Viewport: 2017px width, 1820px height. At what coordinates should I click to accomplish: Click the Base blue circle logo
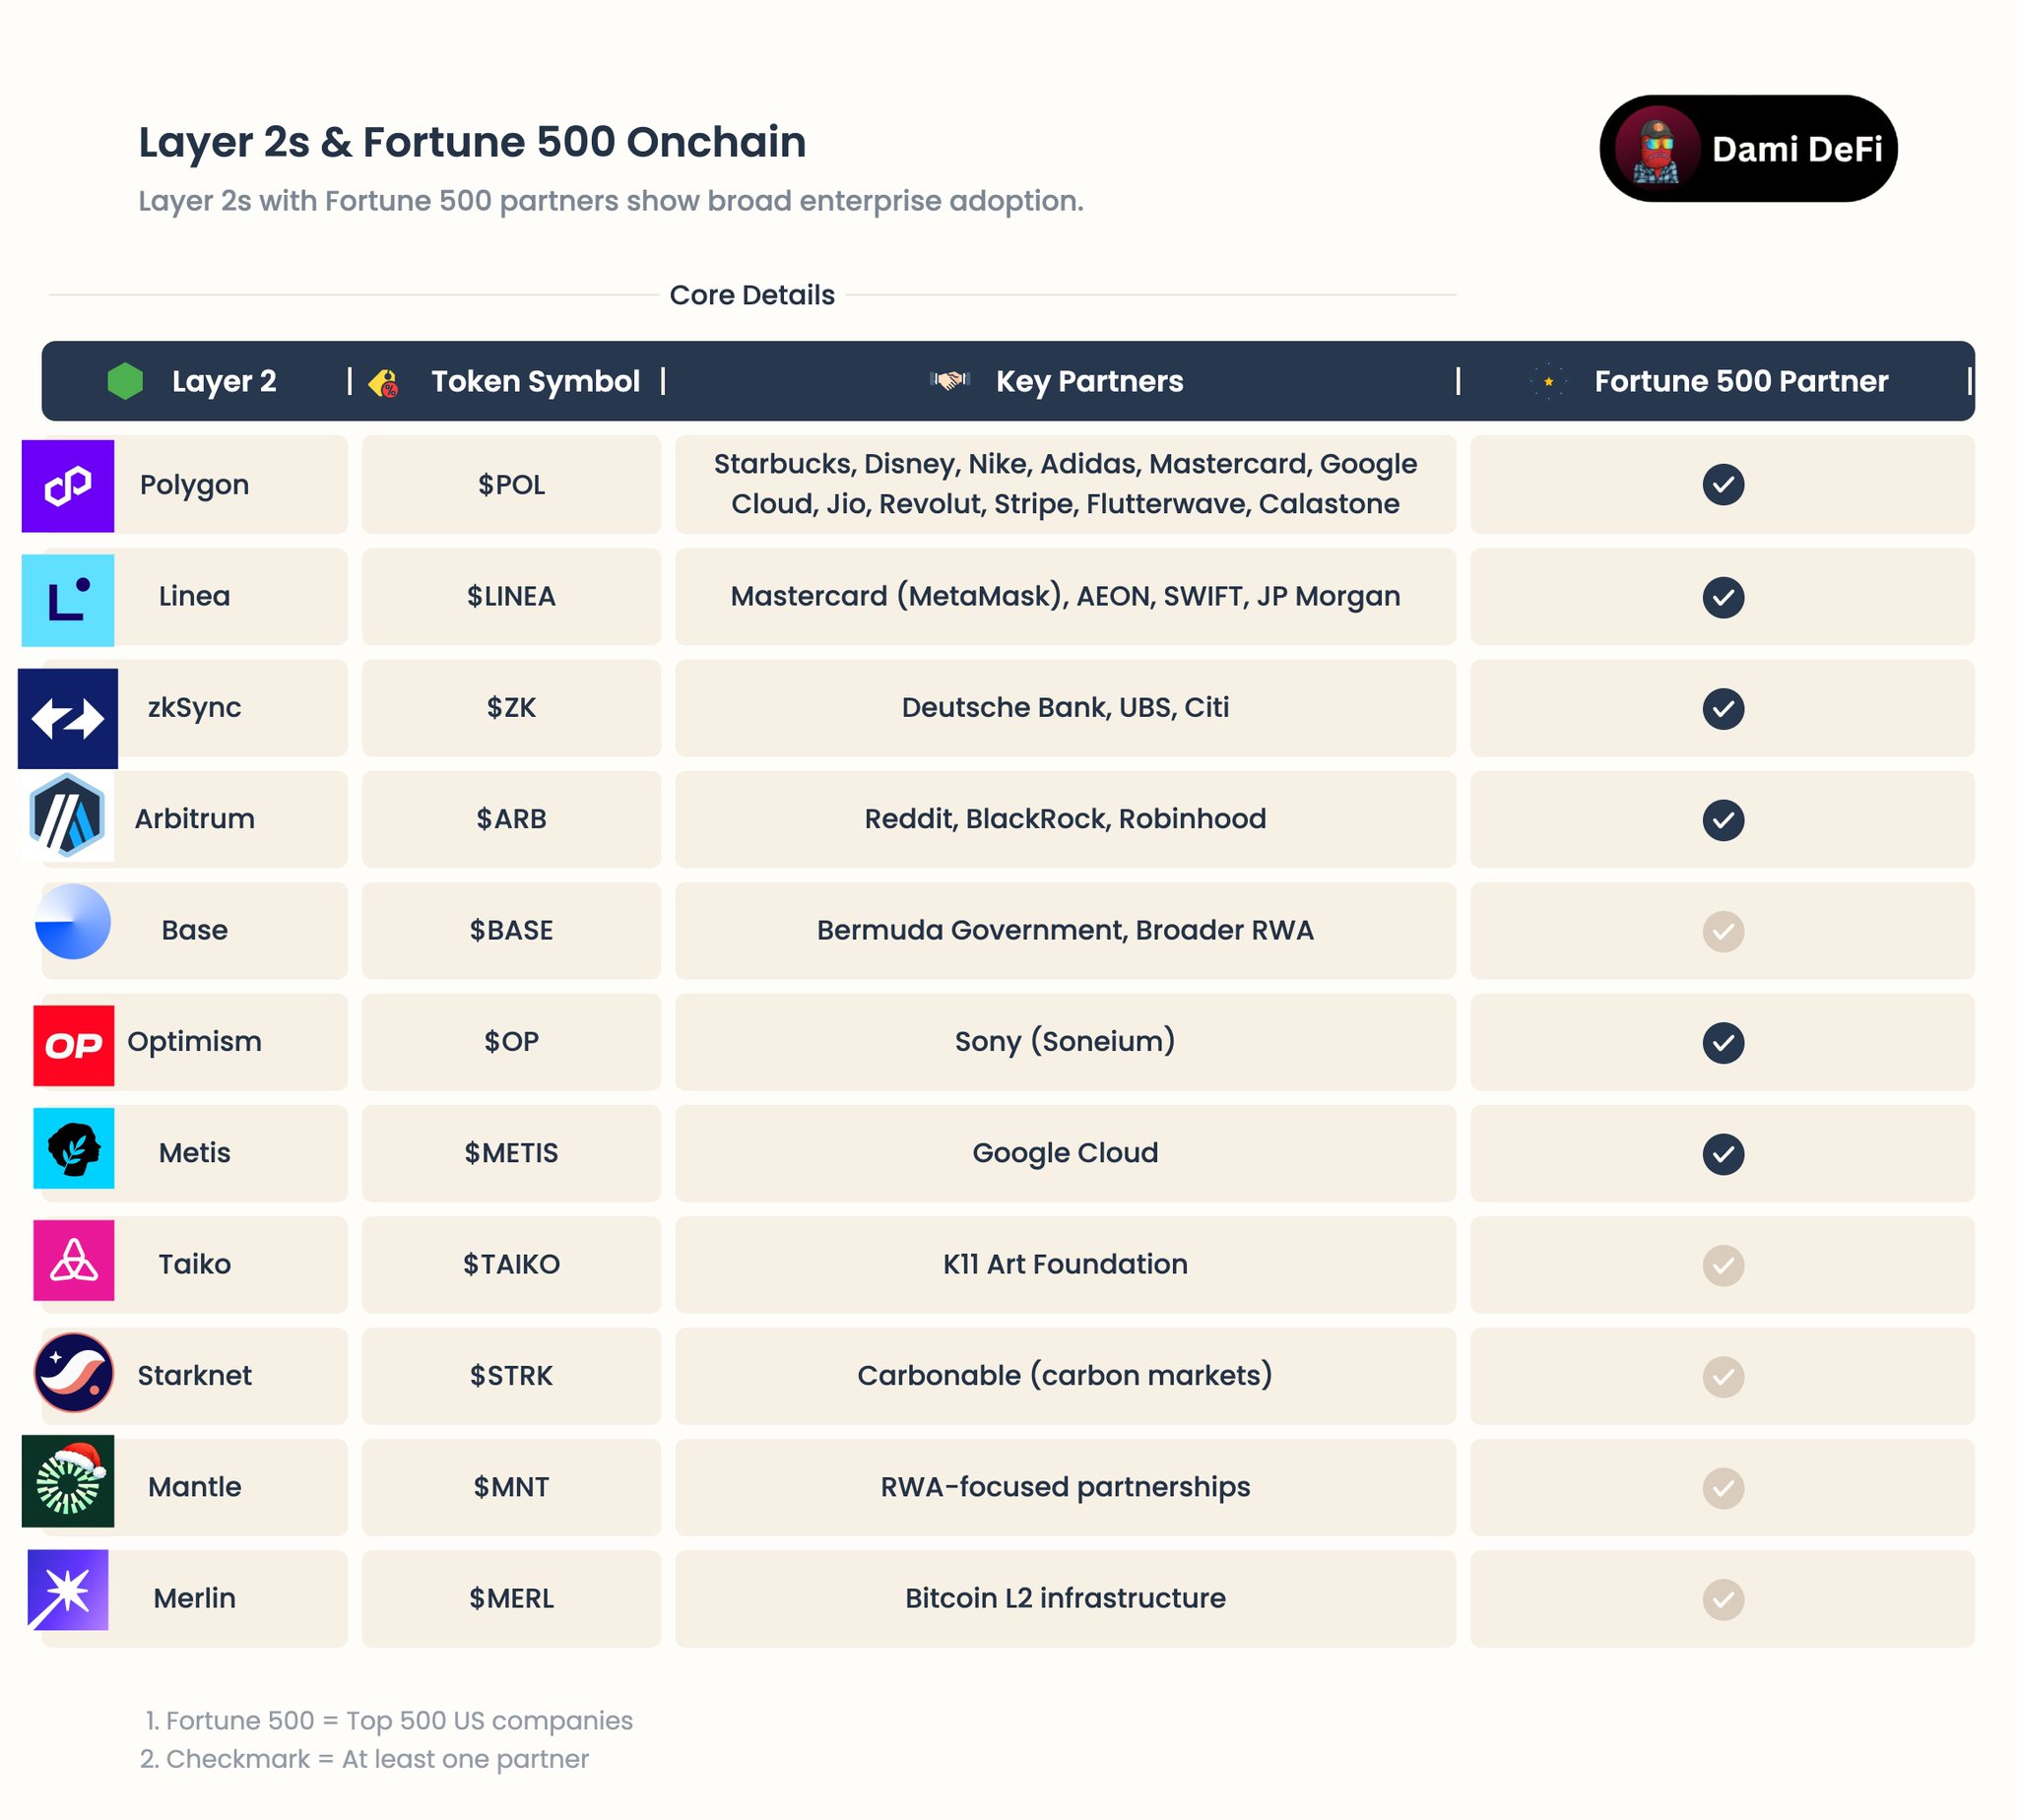73,921
